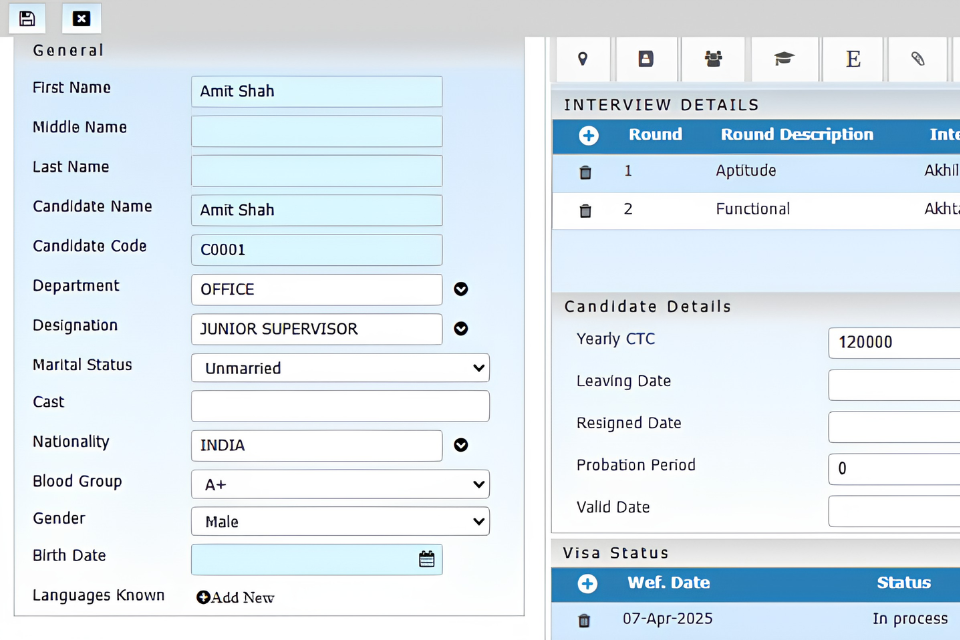The image size is (960, 640).
Task: Open the graduation cap education tab
Action: (x=784, y=59)
